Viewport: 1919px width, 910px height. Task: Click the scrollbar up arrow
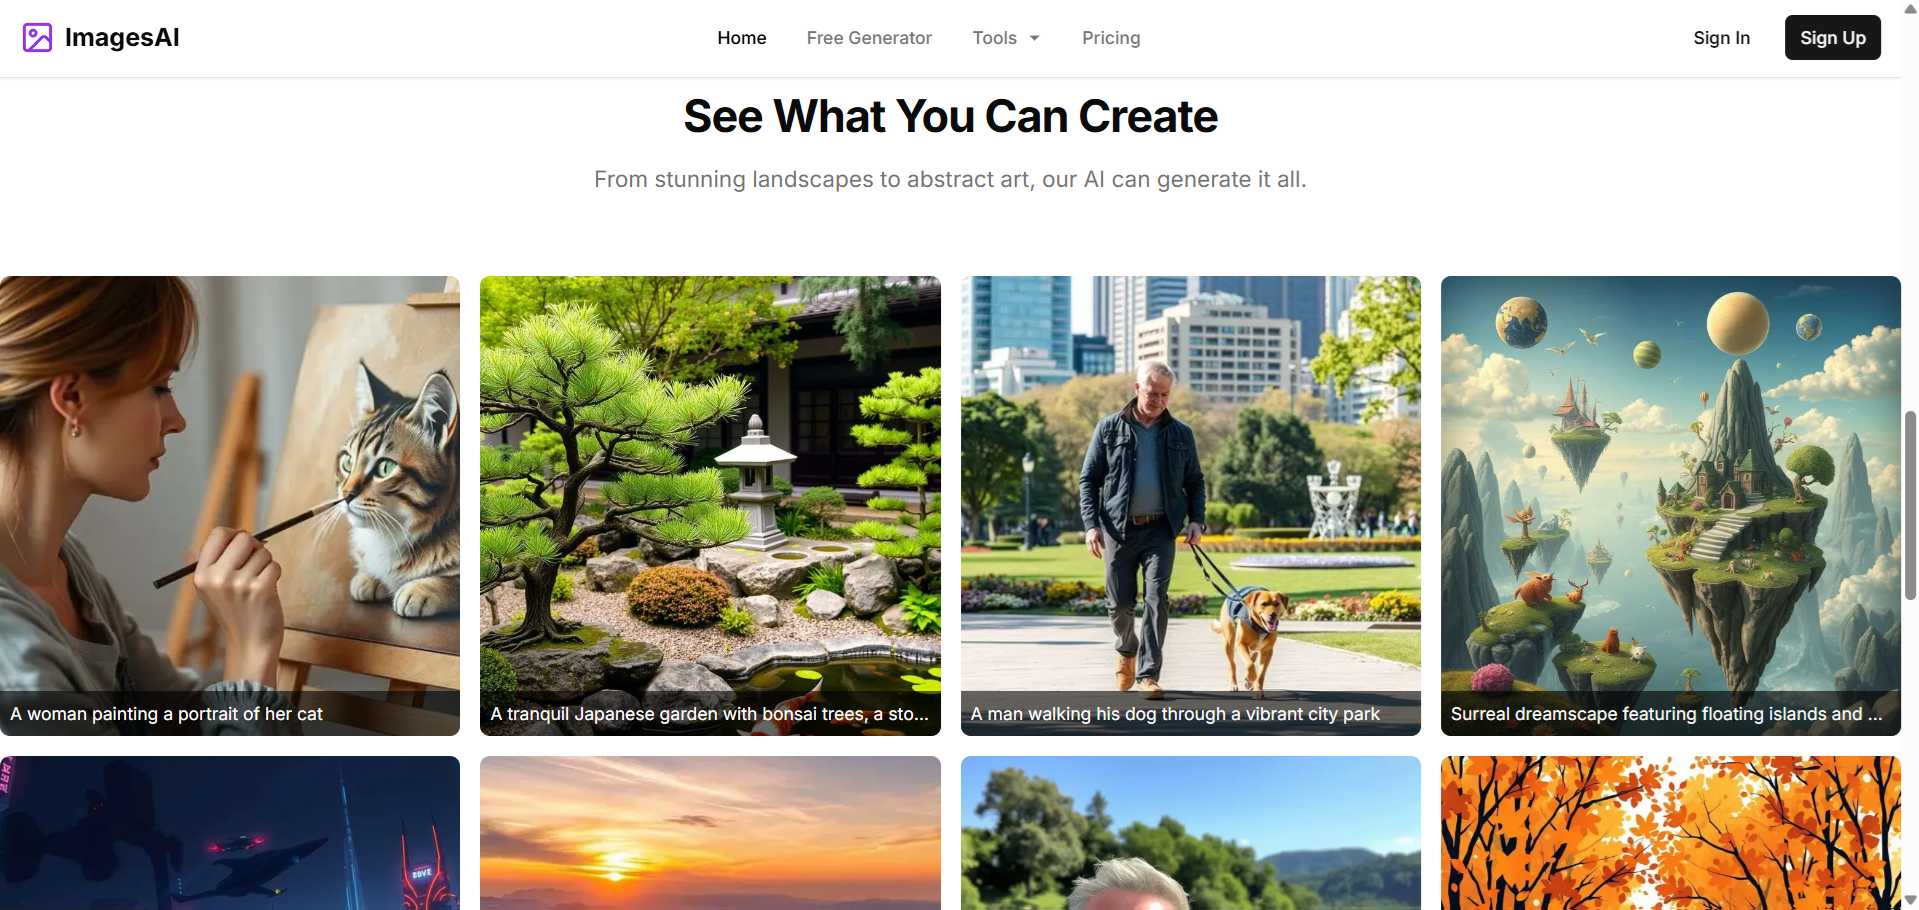pos(1910,9)
